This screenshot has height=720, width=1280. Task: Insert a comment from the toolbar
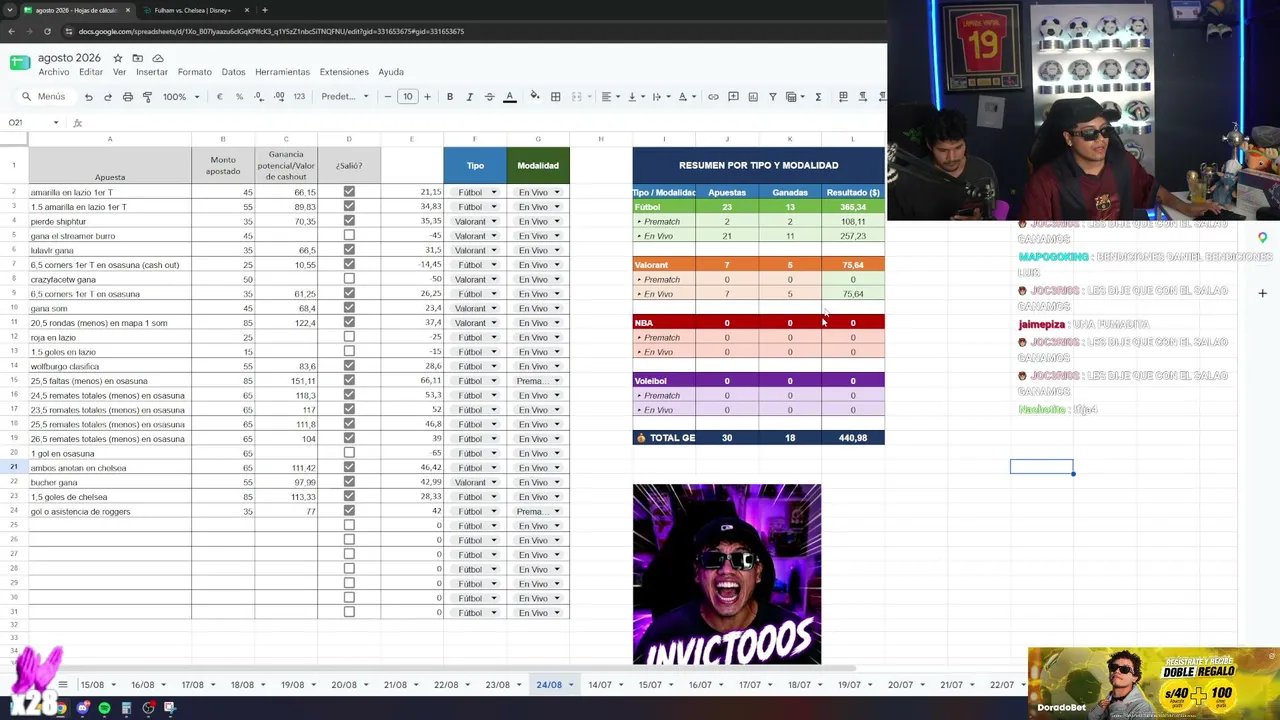[733, 97]
